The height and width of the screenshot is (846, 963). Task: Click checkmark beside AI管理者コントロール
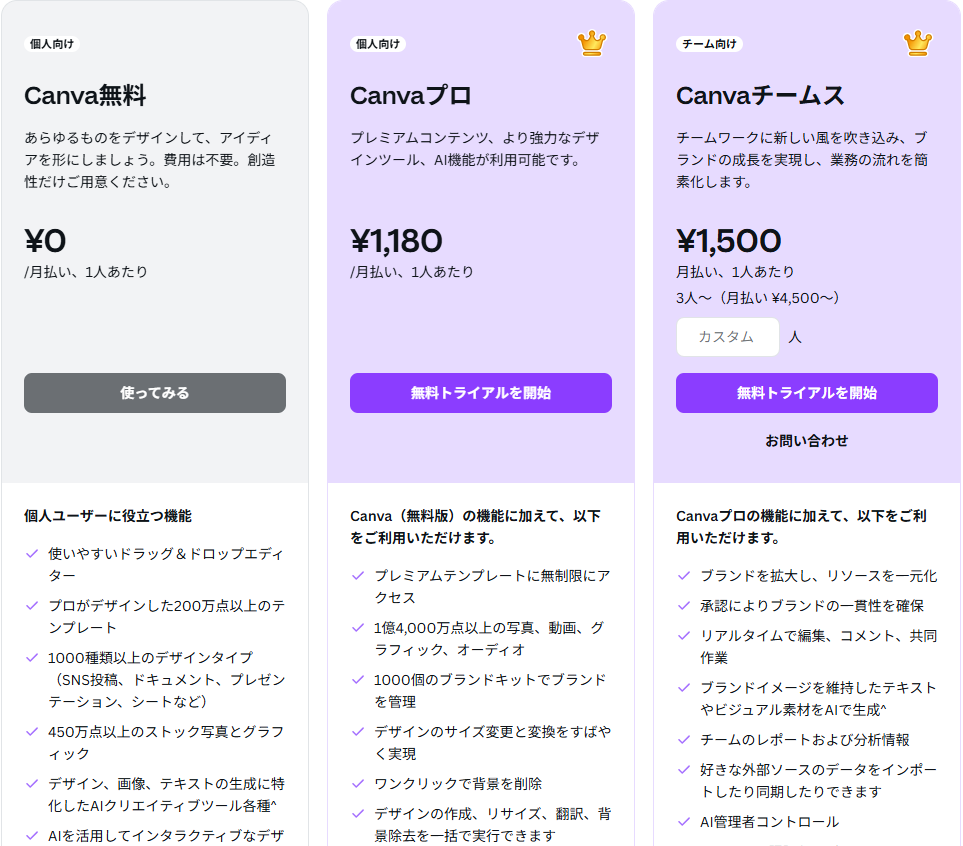[x=684, y=821]
